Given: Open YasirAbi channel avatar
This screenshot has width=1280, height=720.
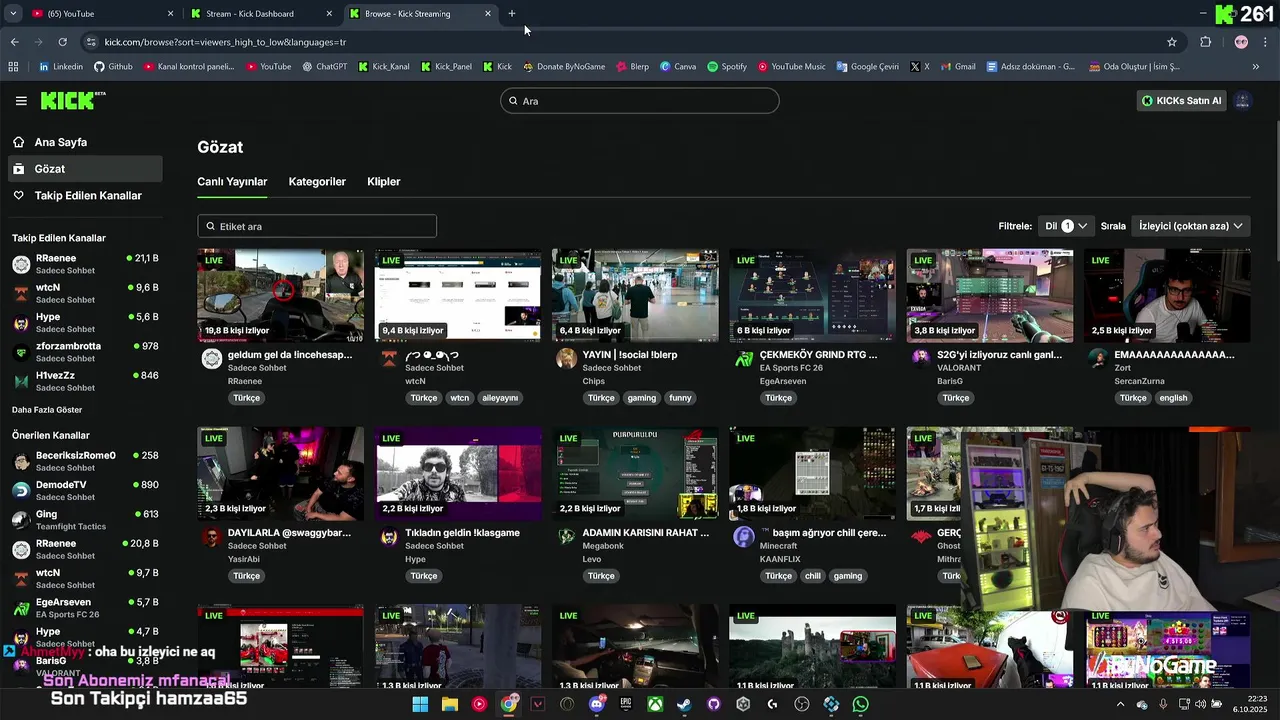Looking at the screenshot, I should [212, 538].
